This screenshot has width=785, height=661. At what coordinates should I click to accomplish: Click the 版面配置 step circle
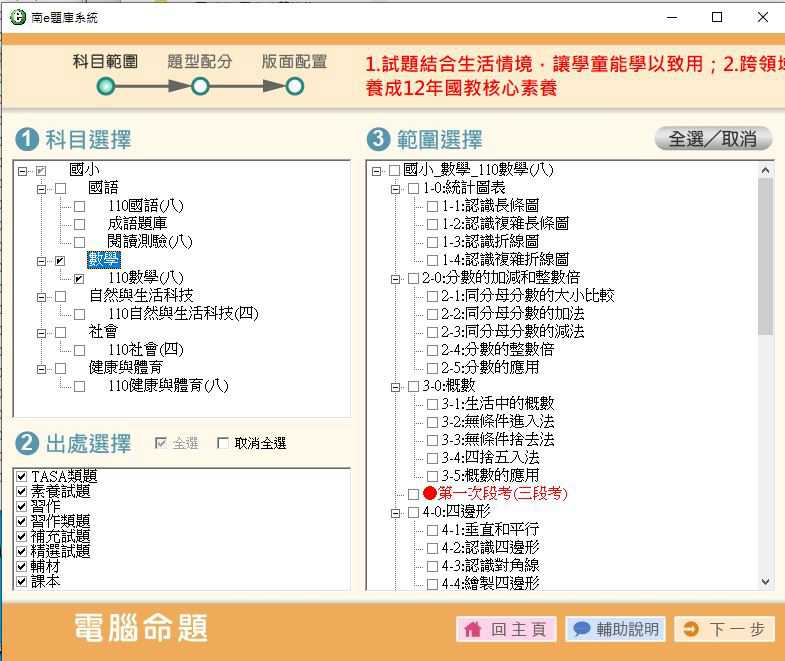point(295,87)
